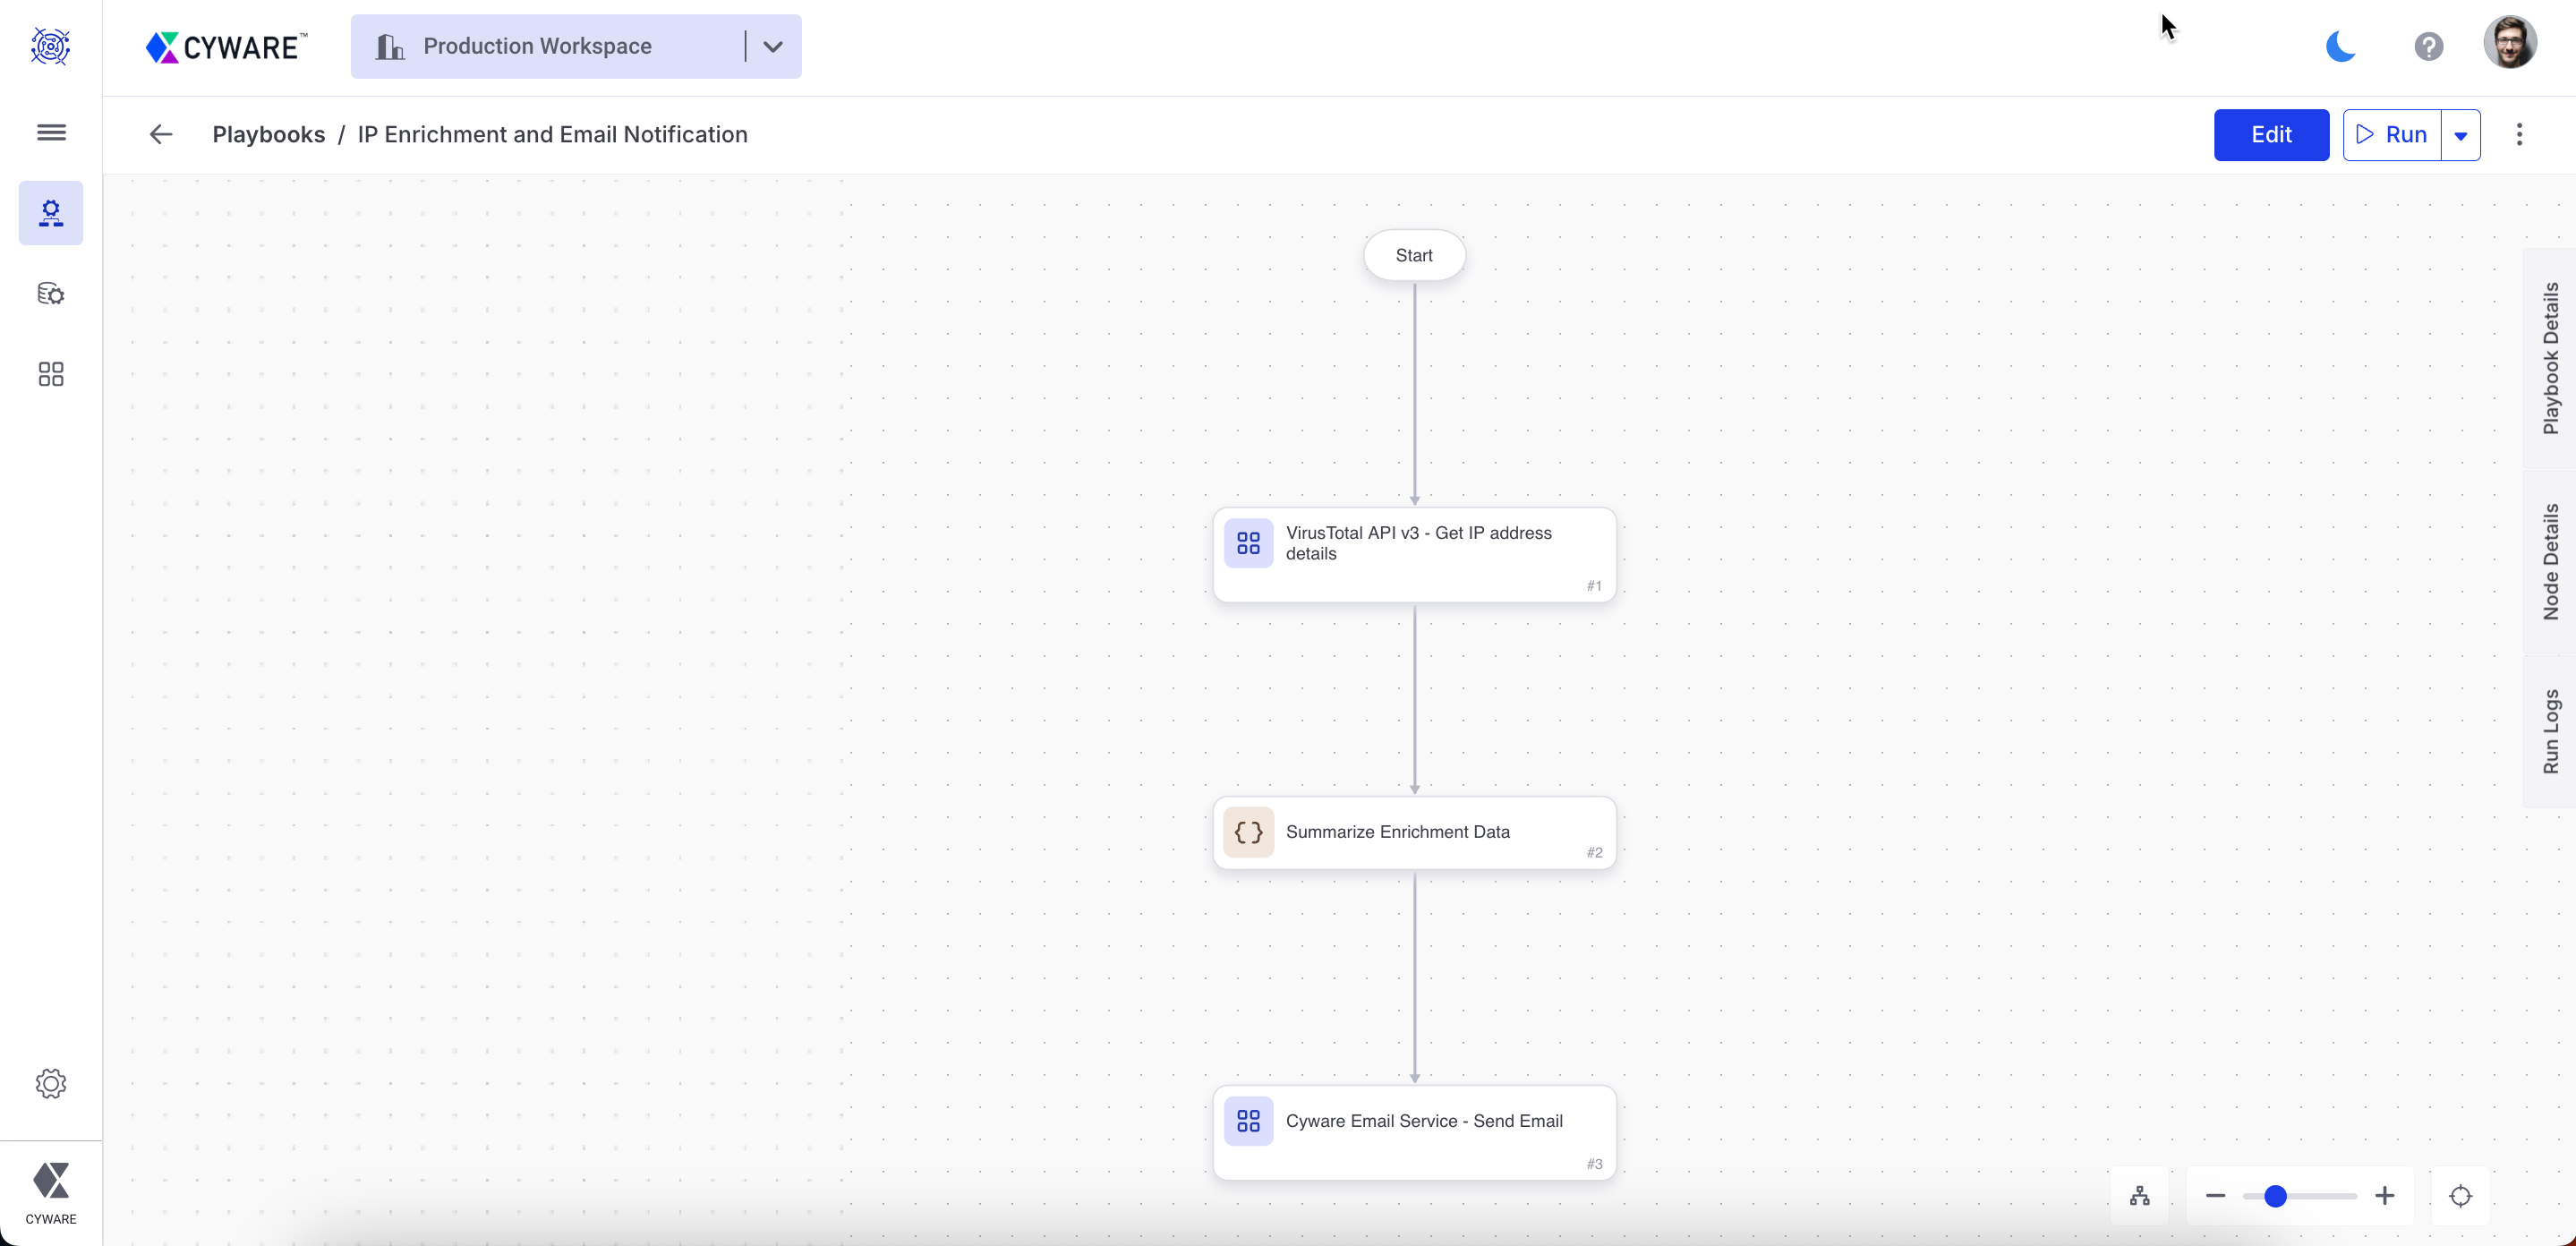This screenshot has width=2576, height=1246.
Task: Click the hamburger menu icon
Action: point(51,132)
